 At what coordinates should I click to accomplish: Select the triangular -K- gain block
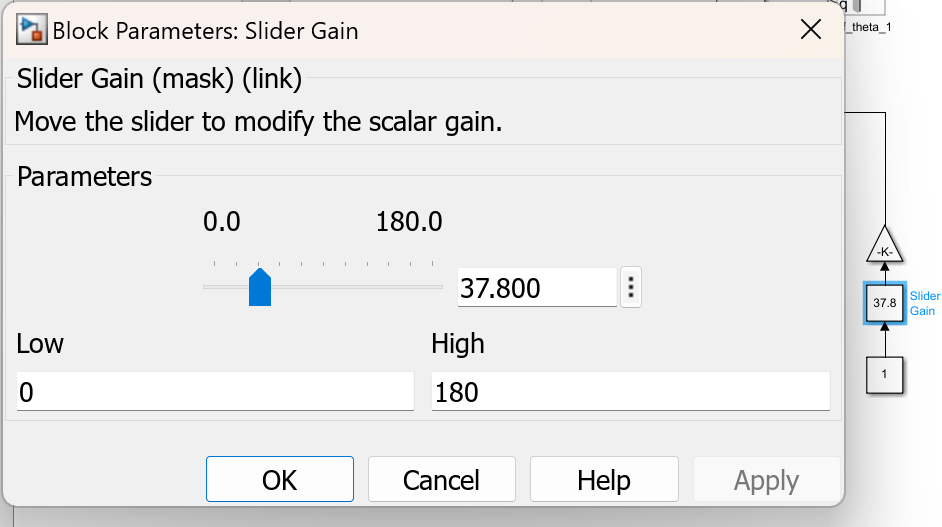point(885,248)
